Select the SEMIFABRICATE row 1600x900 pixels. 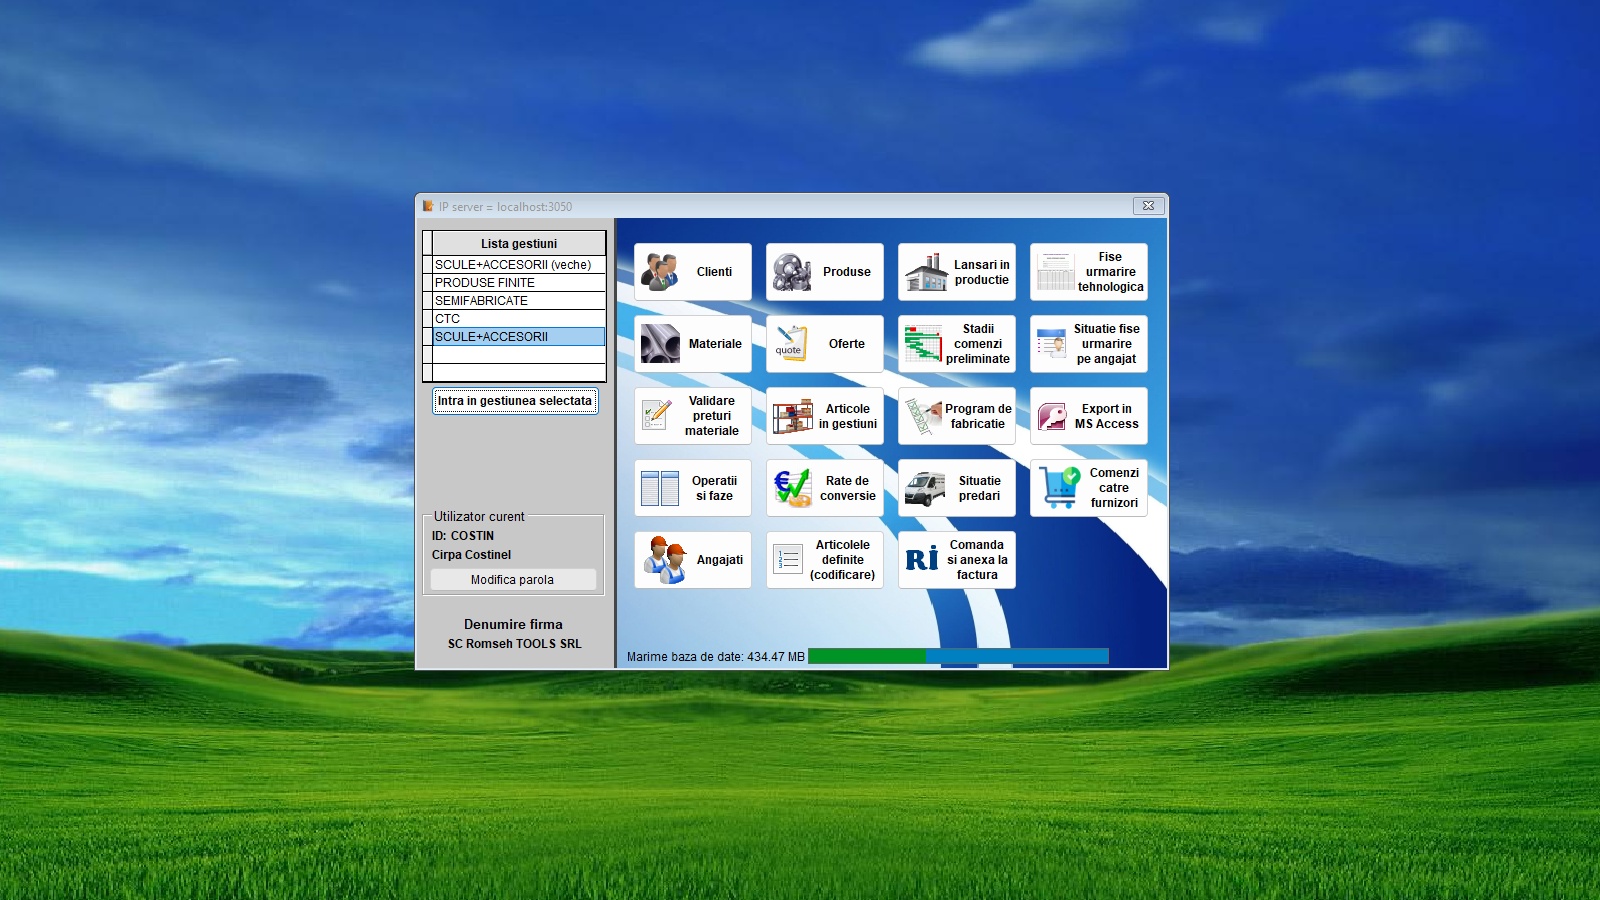pos(519,301)
